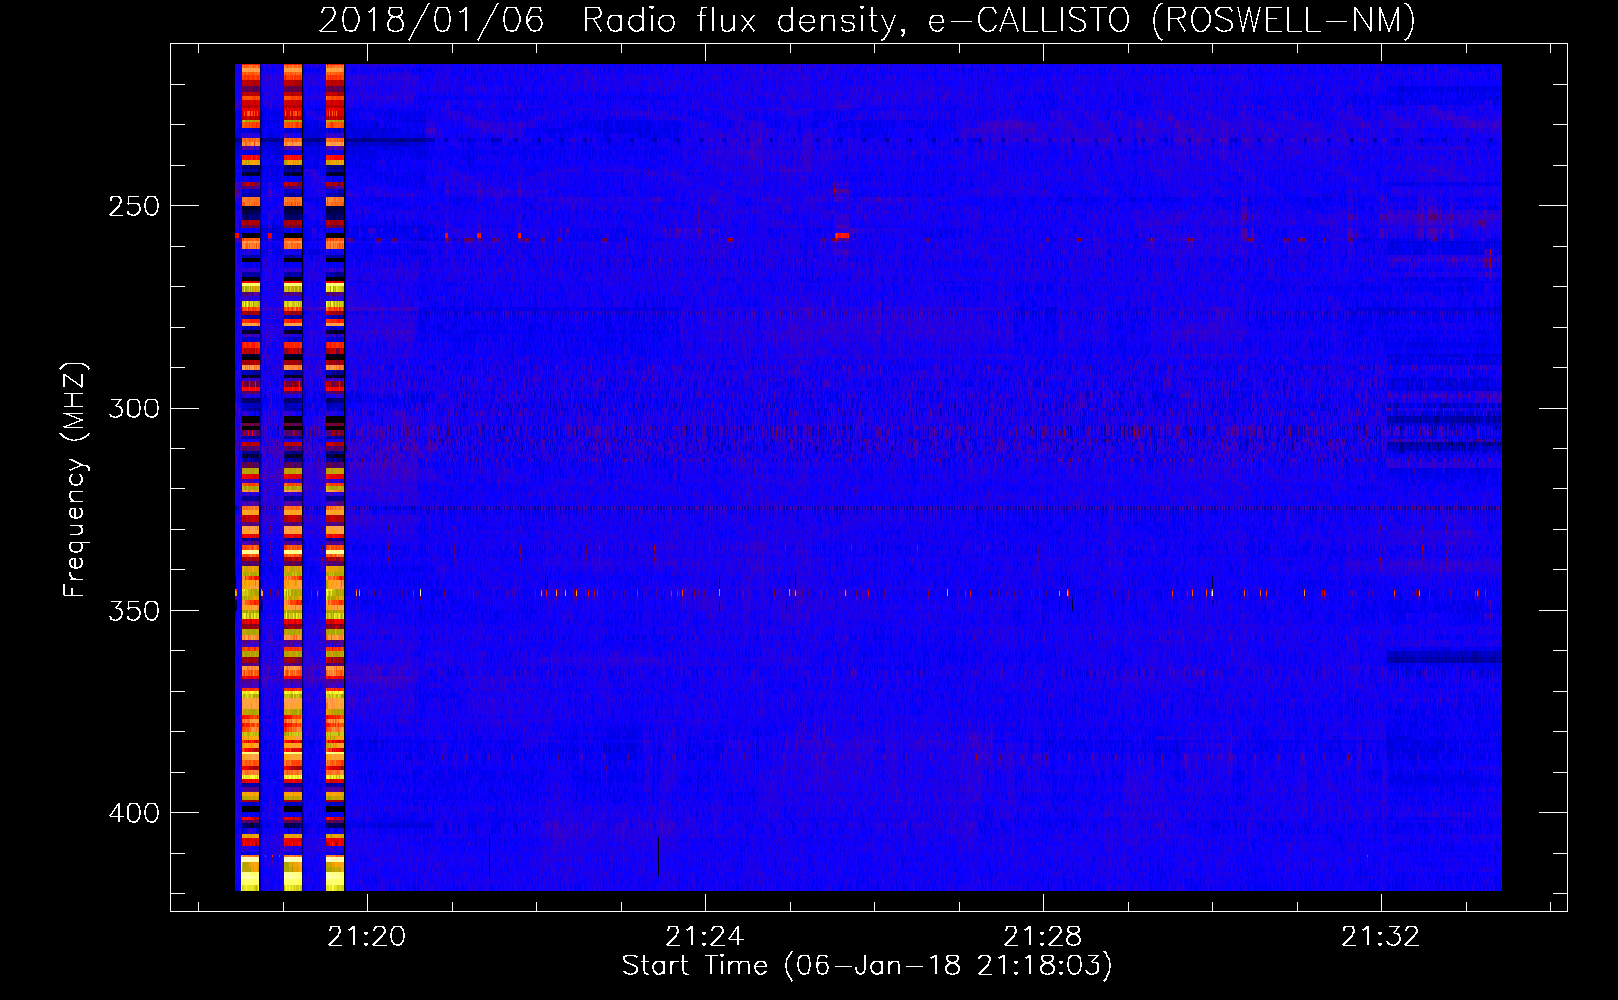
Task: Click the 250 frequency tick label
Action: (x=134, y=207)
